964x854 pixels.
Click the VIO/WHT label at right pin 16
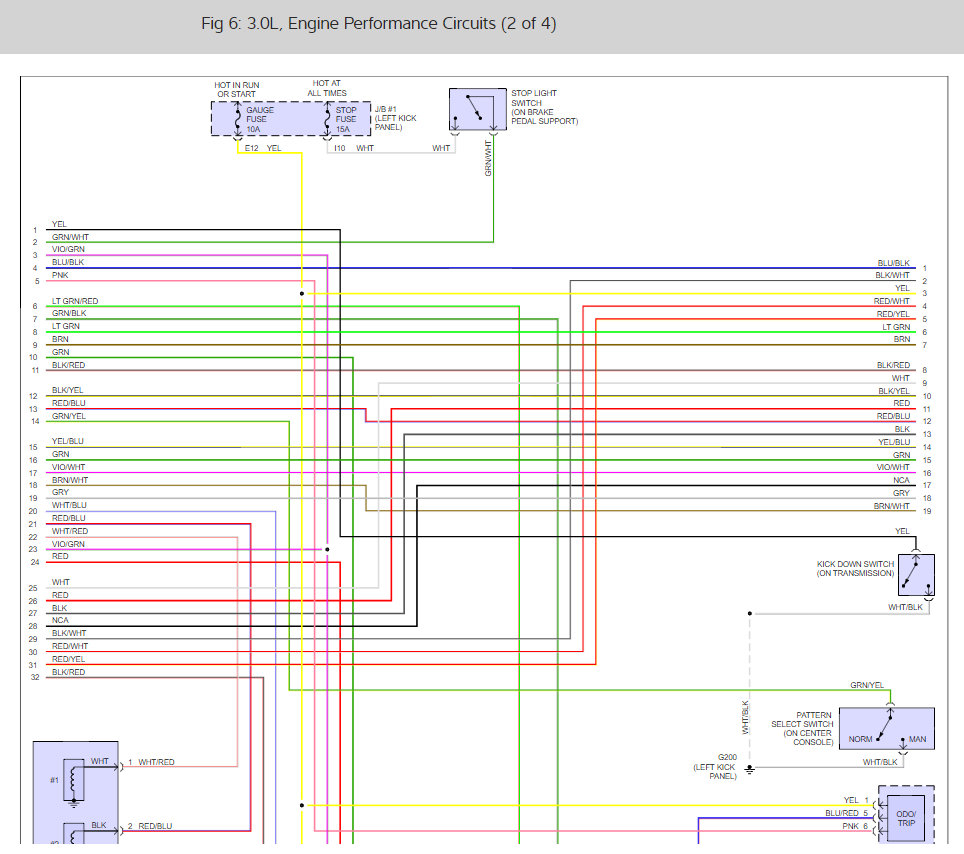pyautogui.click(x=893, y=467)
